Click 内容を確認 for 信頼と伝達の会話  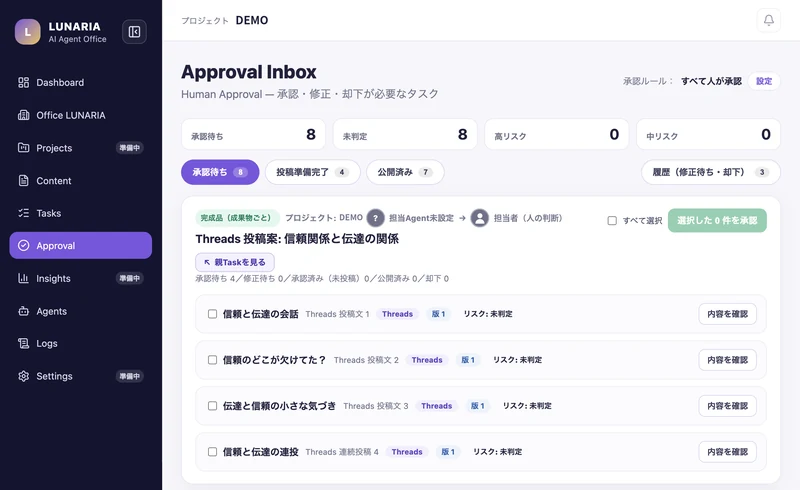coord(727,314)
